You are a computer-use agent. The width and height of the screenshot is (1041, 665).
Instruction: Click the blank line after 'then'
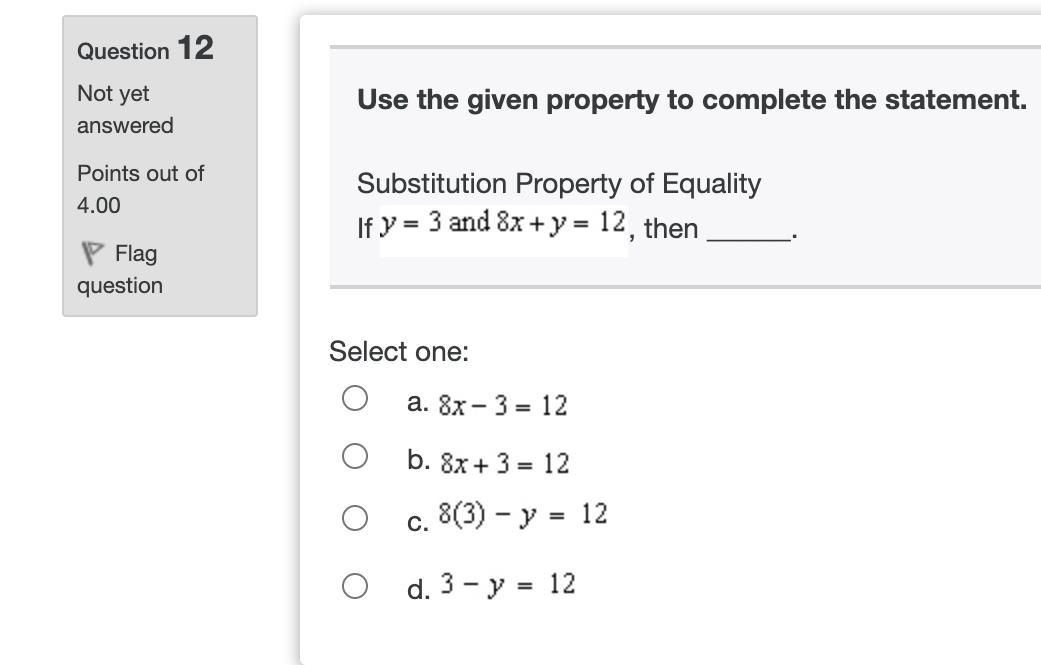pos(748,232)
